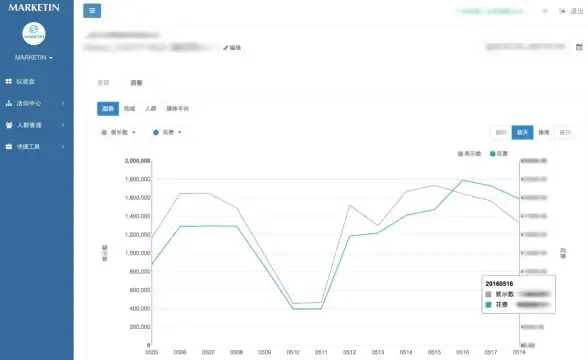Expand the 快捷工具 sidebar menu chevron
The height and width of the screenshot is (360, 588).
63,147
